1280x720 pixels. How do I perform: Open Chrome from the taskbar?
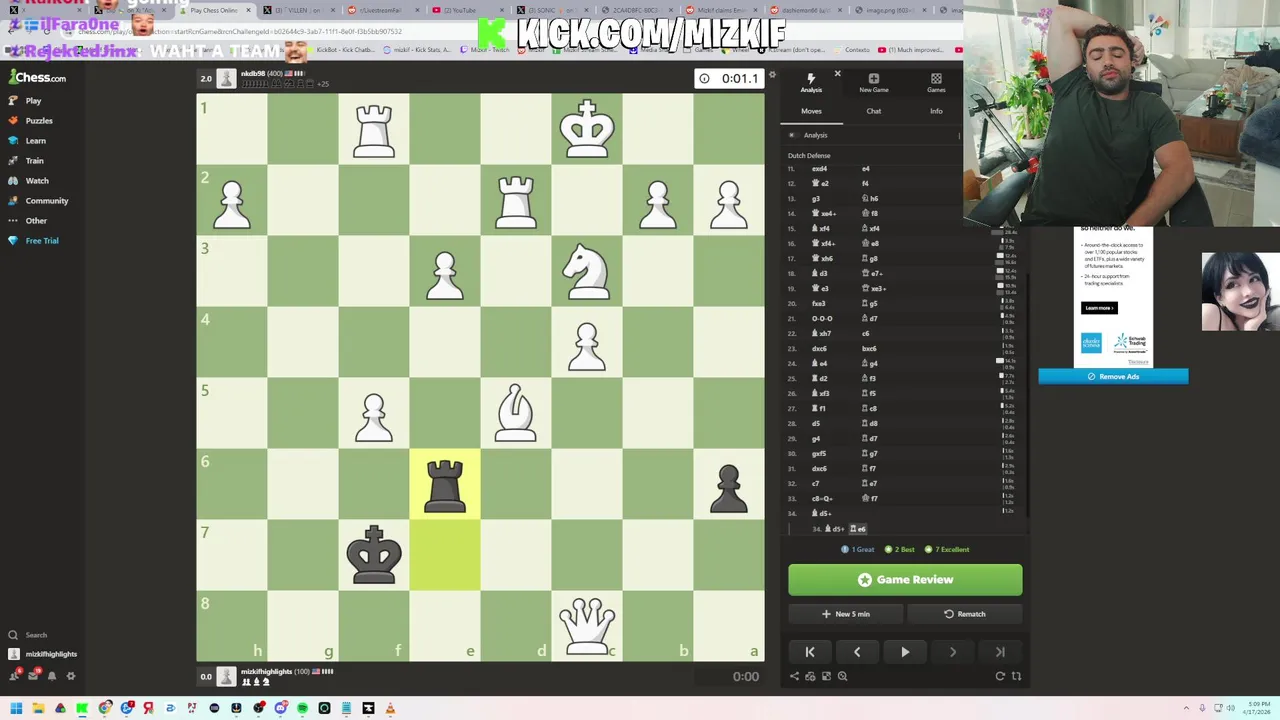104,708
